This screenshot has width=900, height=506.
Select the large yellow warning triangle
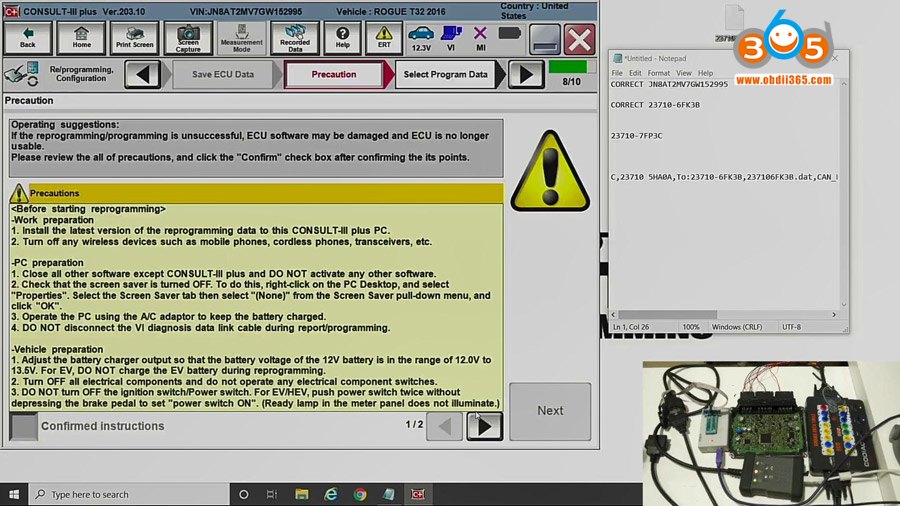550,172
